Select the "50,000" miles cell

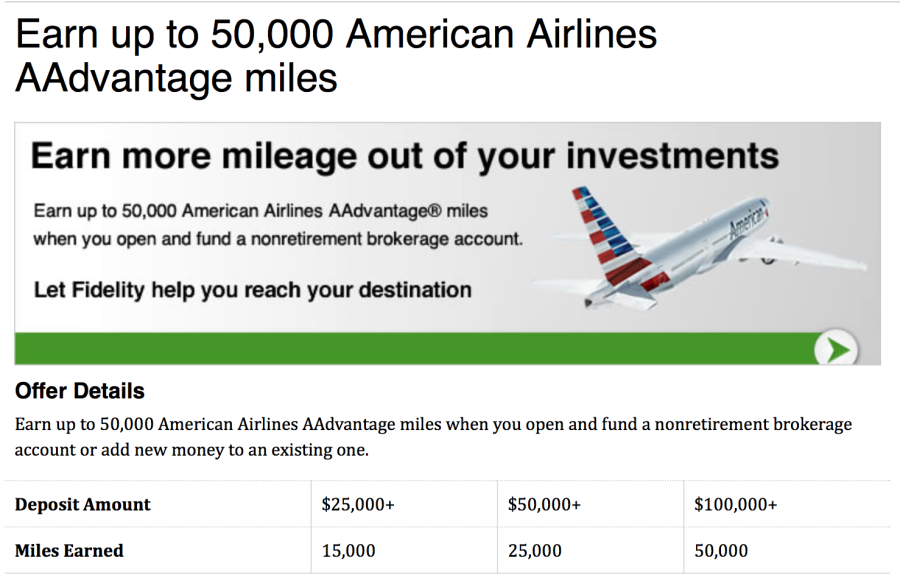click(720, 551)
